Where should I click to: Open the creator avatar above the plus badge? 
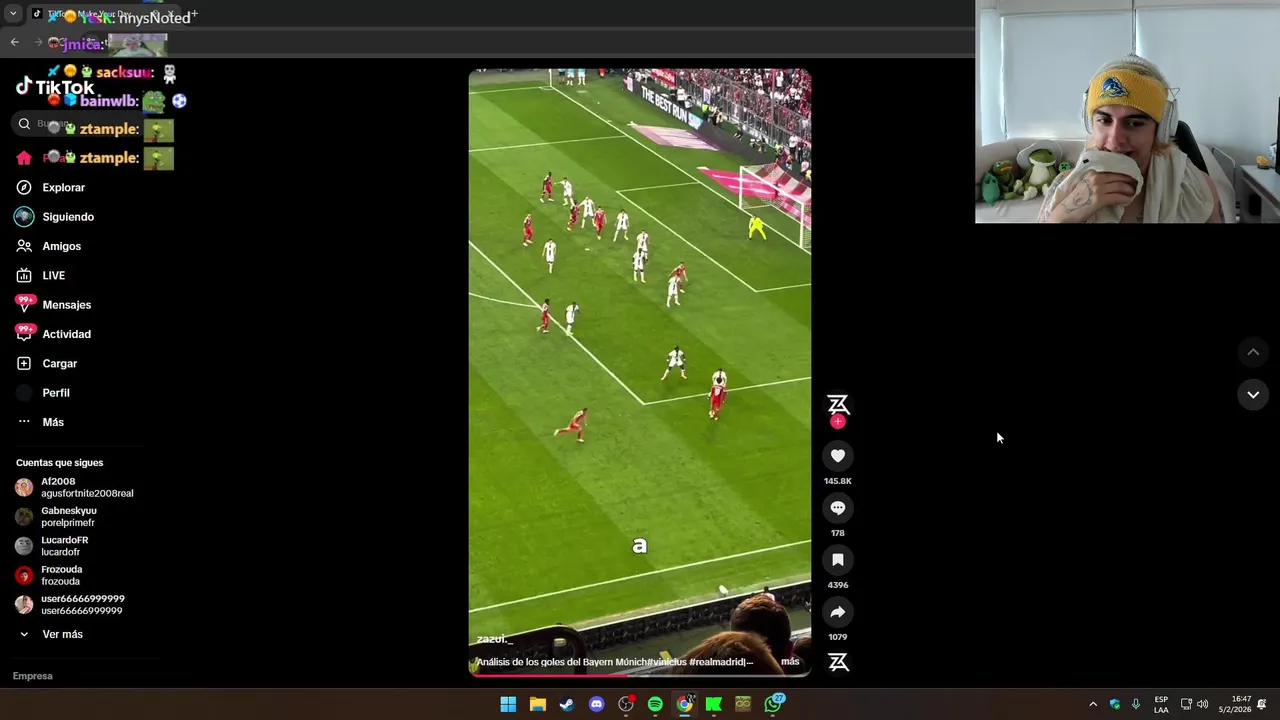pos(838,404)
